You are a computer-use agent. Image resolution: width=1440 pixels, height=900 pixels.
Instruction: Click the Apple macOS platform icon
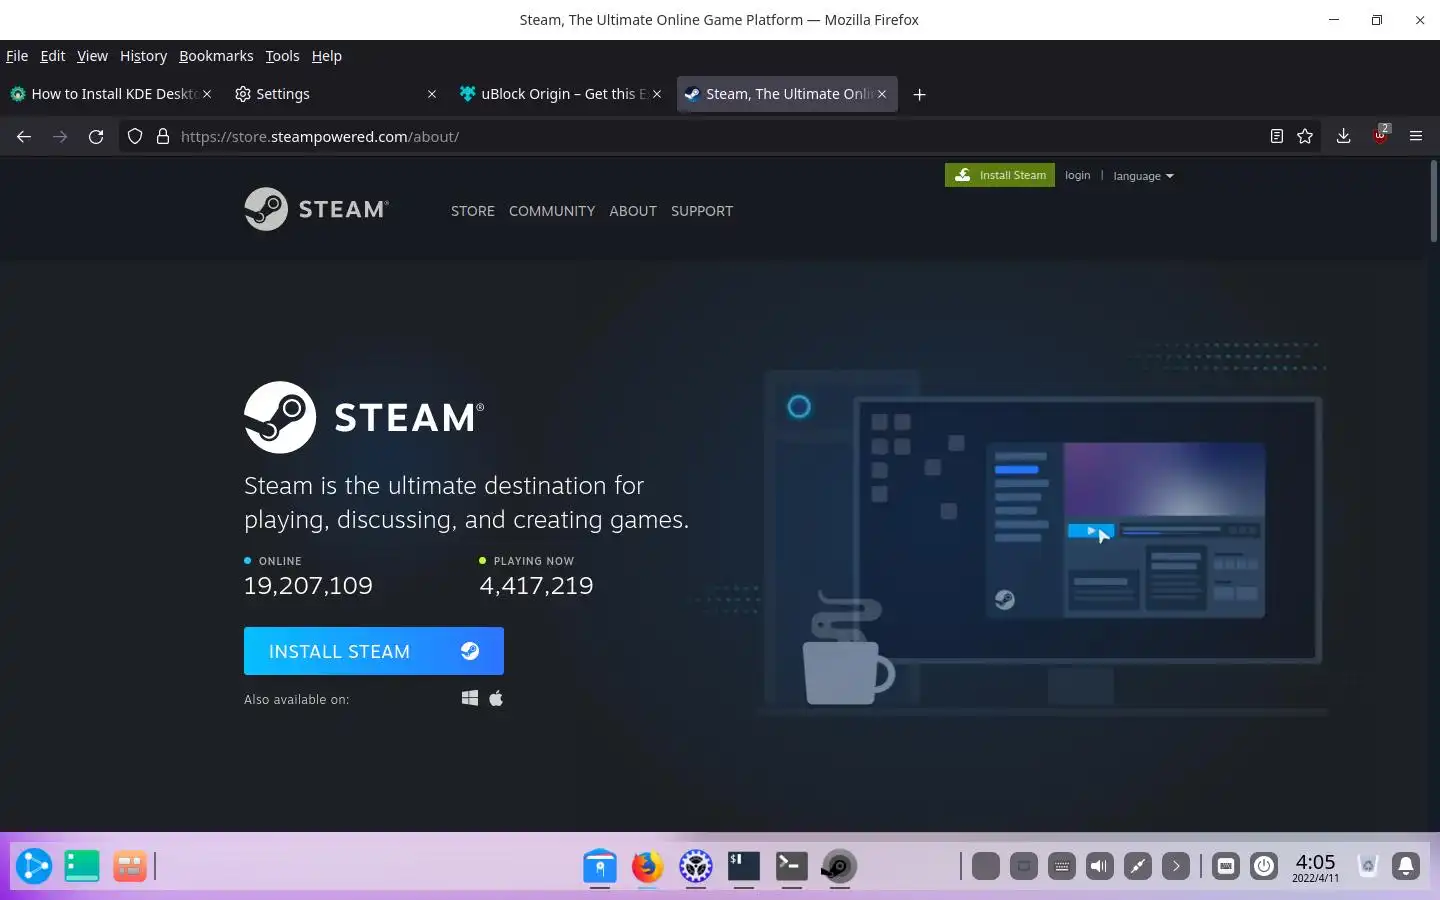[x=496, y=698]
